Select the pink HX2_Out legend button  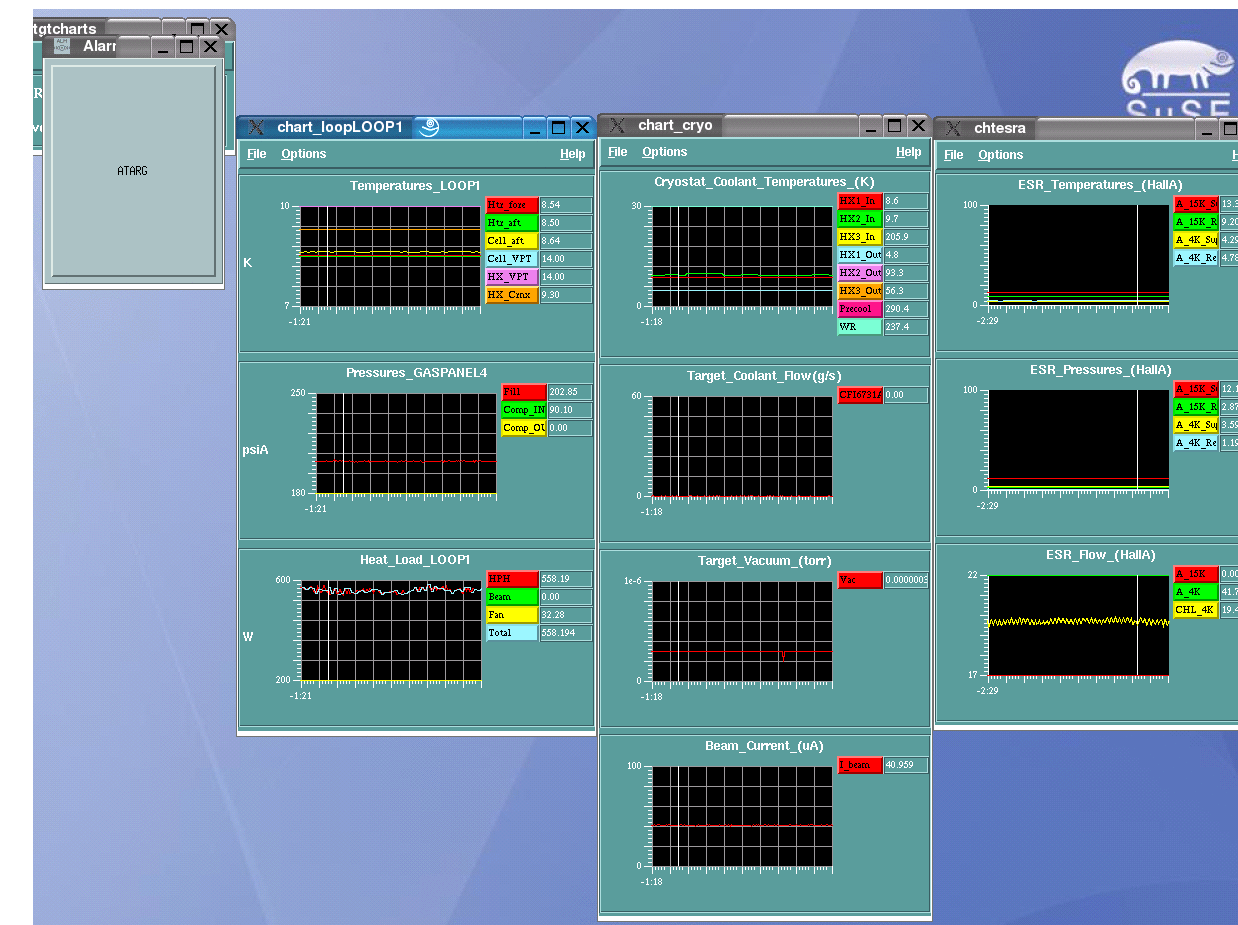860,273
